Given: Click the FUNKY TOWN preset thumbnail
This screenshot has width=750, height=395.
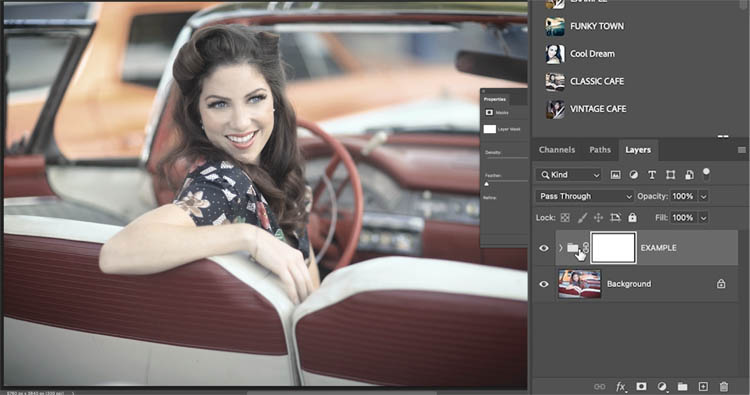Looking at the screenshot, I should [x=555, y=26].
